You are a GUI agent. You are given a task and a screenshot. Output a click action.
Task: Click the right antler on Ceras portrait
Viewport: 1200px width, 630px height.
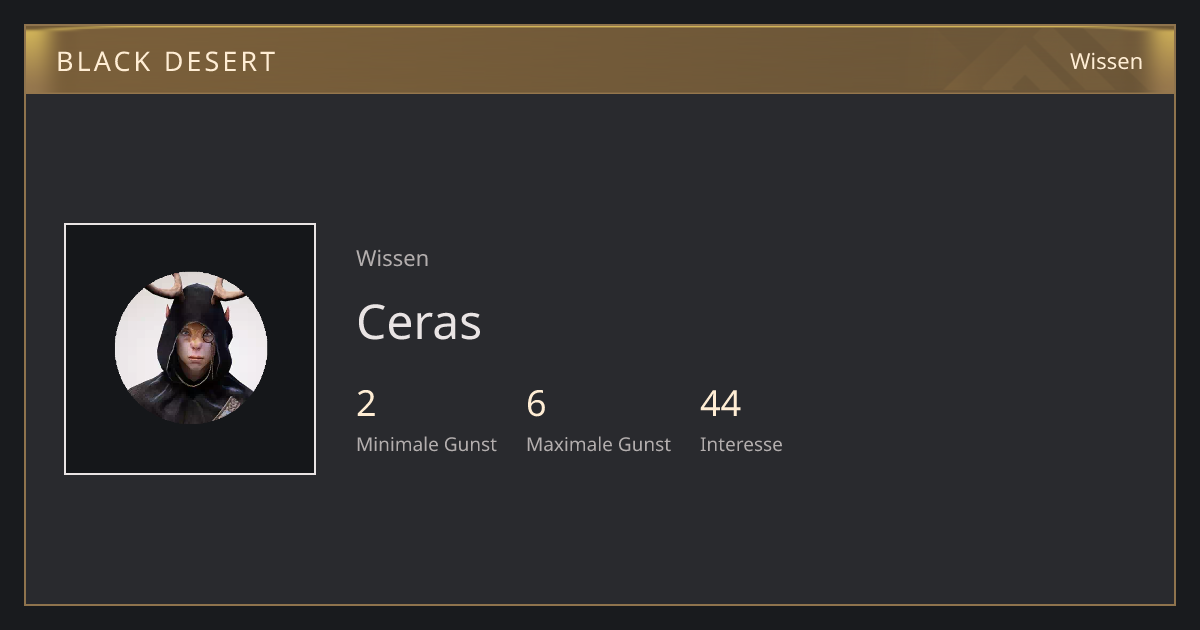click(x=228, y=290)
